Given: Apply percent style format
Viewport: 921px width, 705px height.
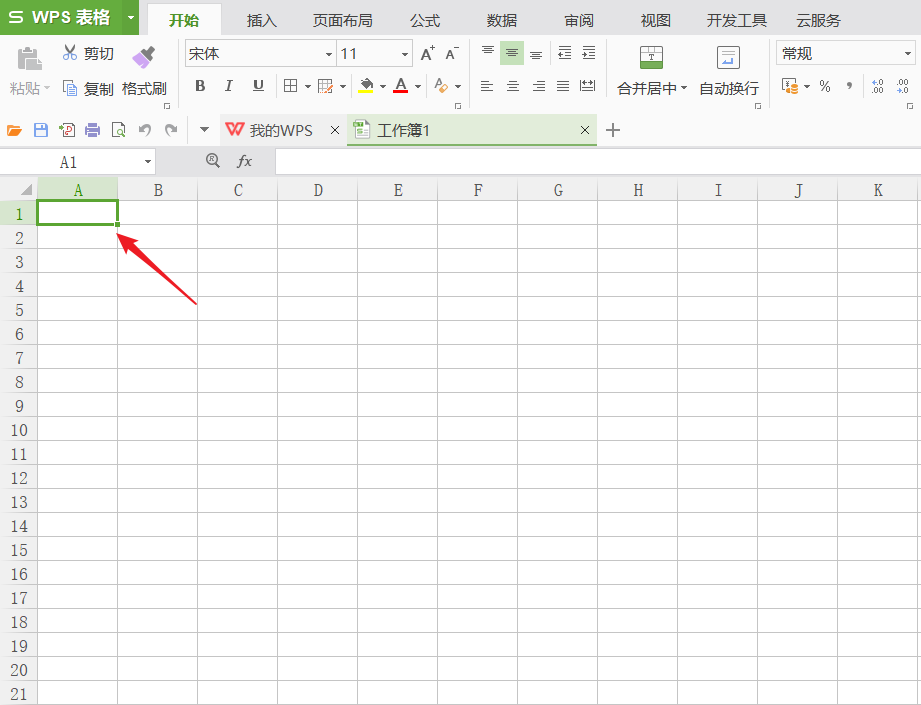Looking at the screenshot, I should (825, 86).
